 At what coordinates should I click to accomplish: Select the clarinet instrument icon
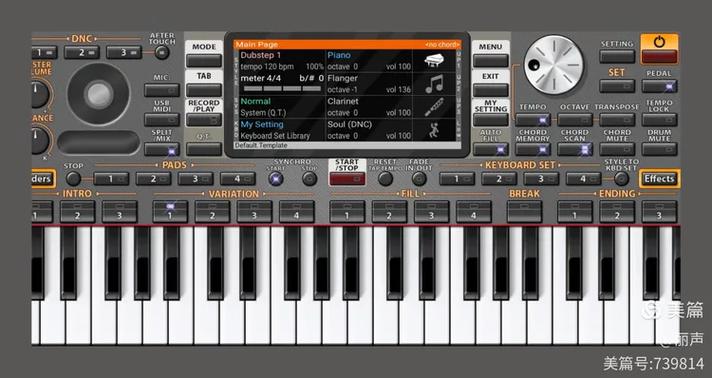[435, 107]
